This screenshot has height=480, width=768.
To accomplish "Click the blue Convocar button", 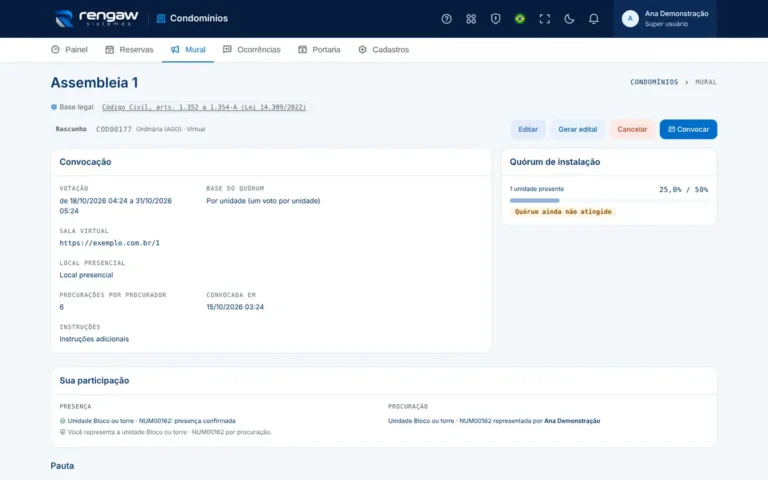I will point(688,129).
